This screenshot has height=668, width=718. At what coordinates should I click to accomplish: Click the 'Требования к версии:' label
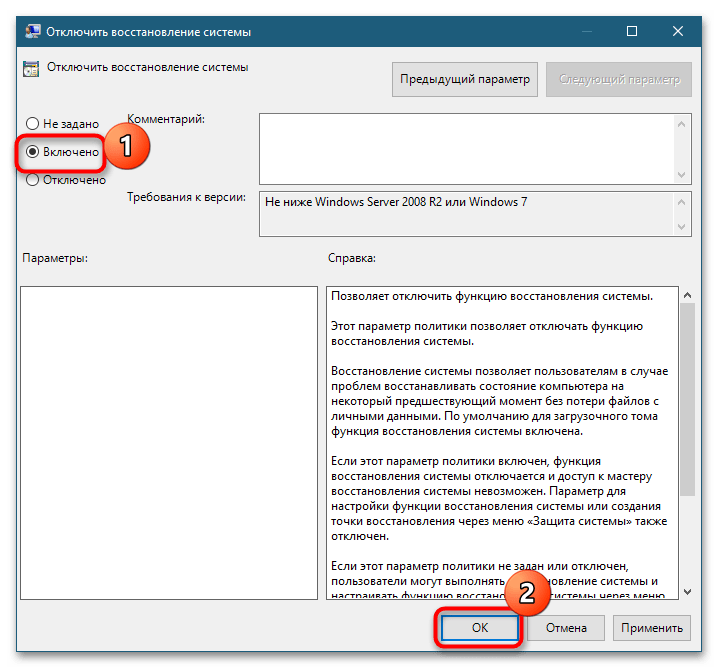coord(186,197)
